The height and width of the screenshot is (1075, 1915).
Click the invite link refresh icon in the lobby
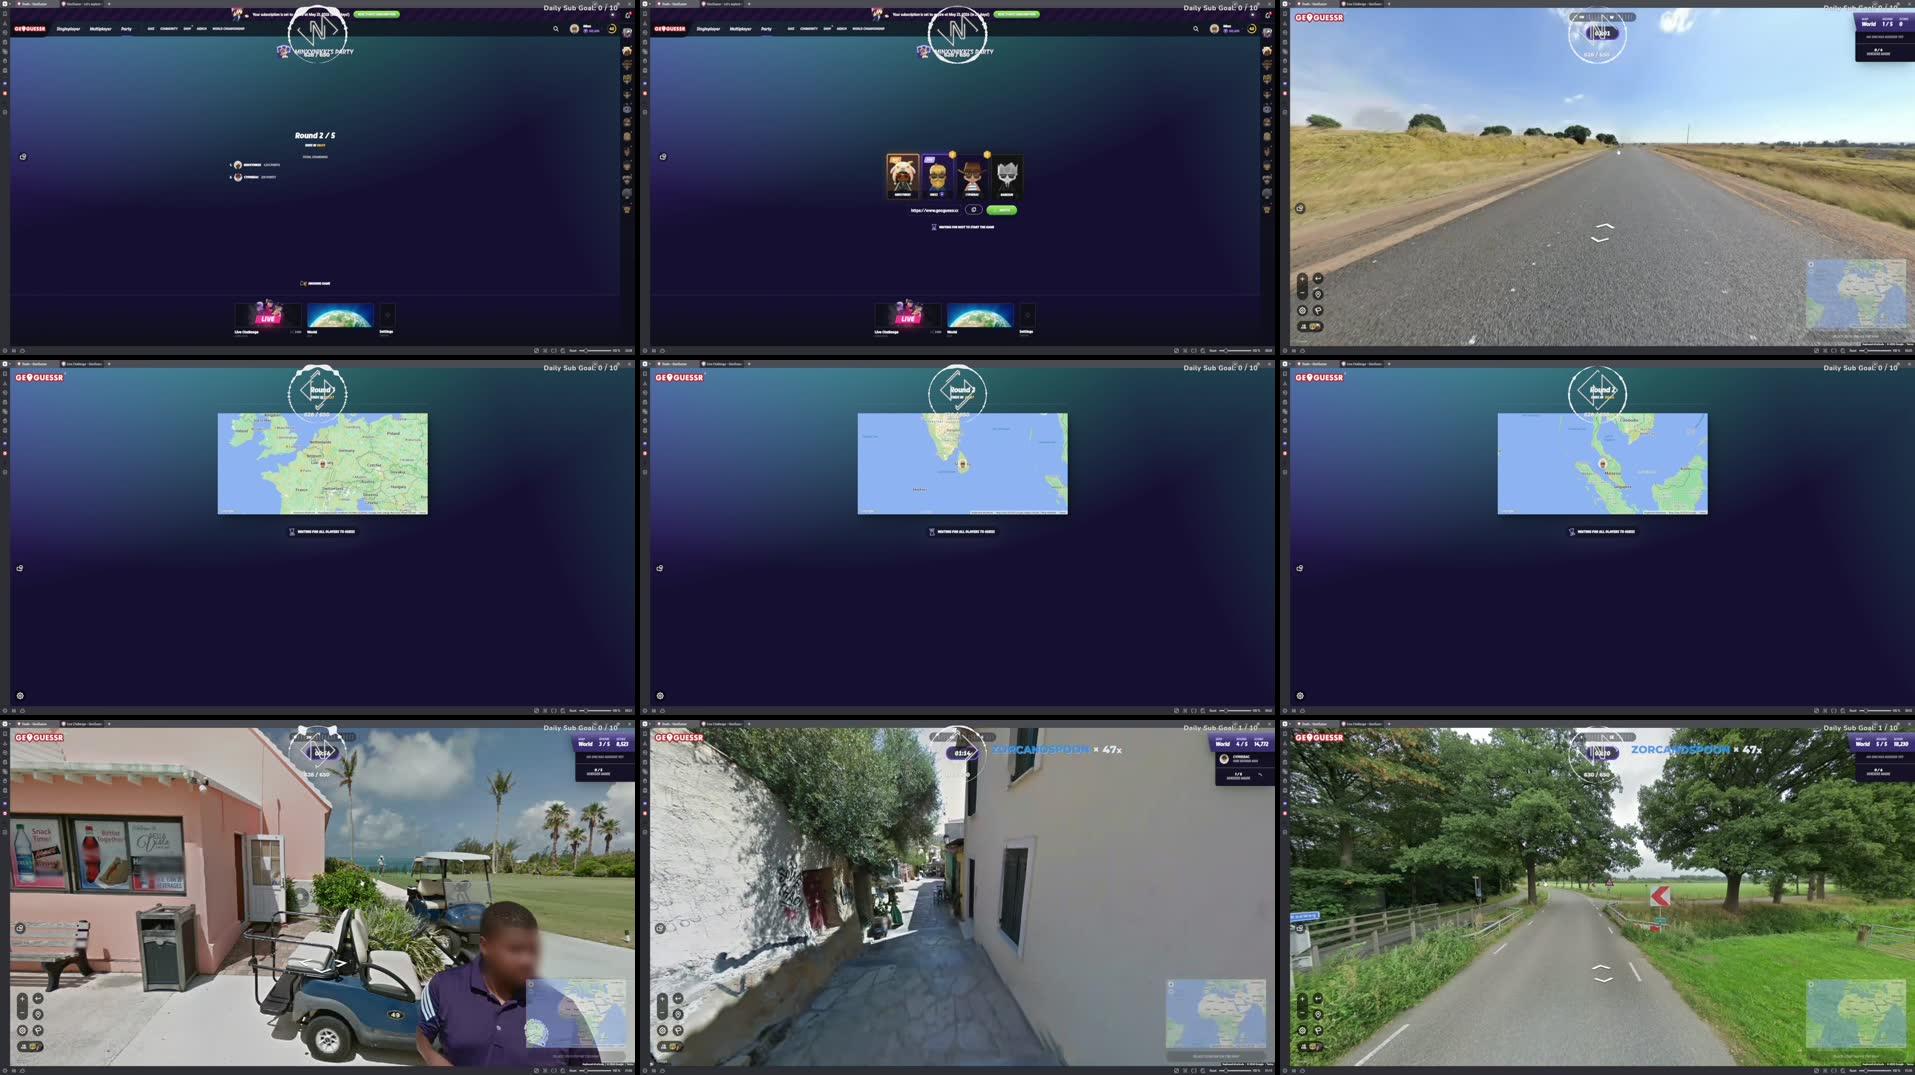(x=974, y=210)
